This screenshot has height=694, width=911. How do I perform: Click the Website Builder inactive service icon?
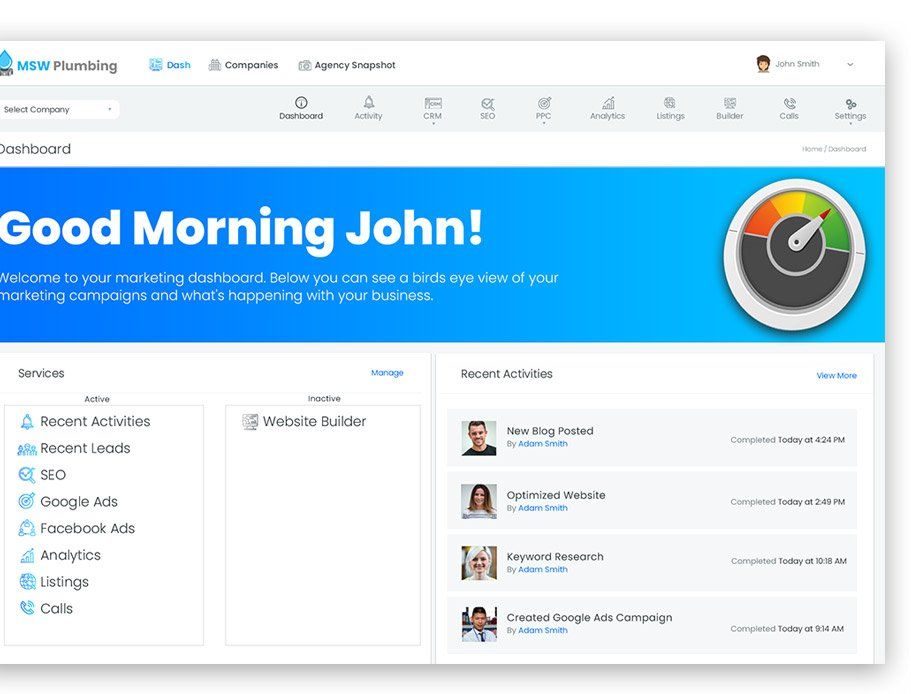pos(250,422)
